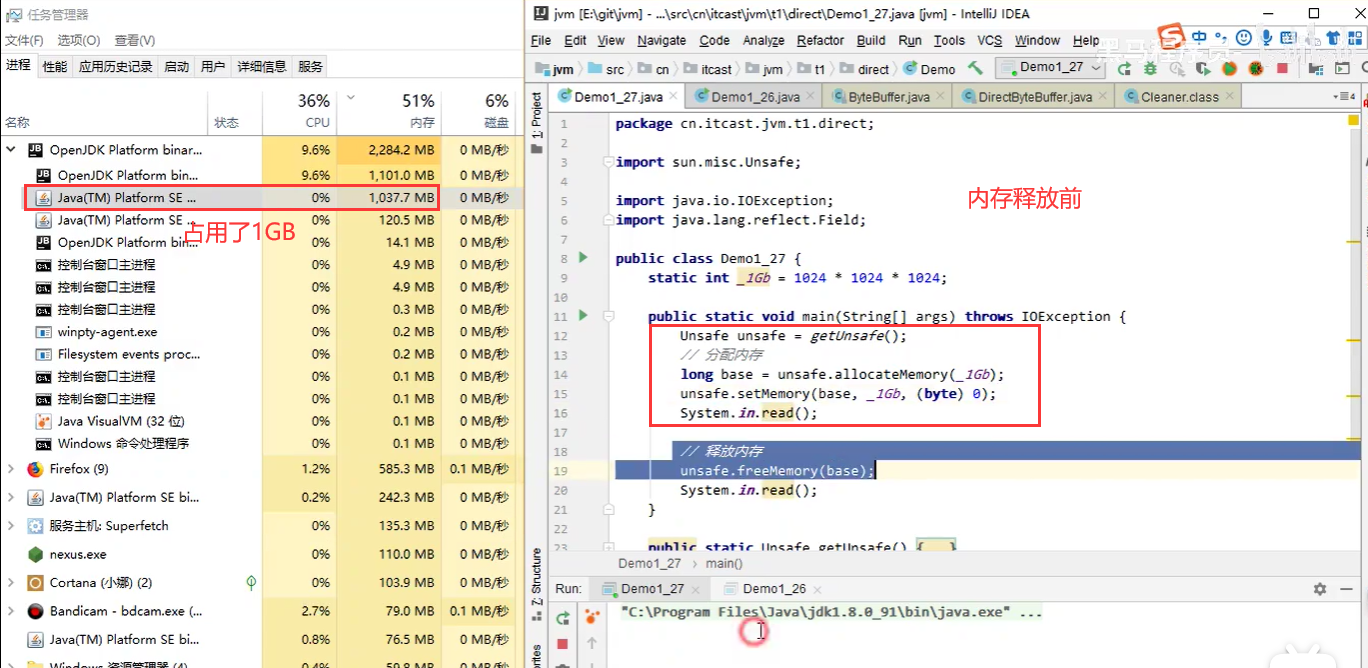Close the Demo1_26 run tab
1368x668 pixels.
coord(817,589)
